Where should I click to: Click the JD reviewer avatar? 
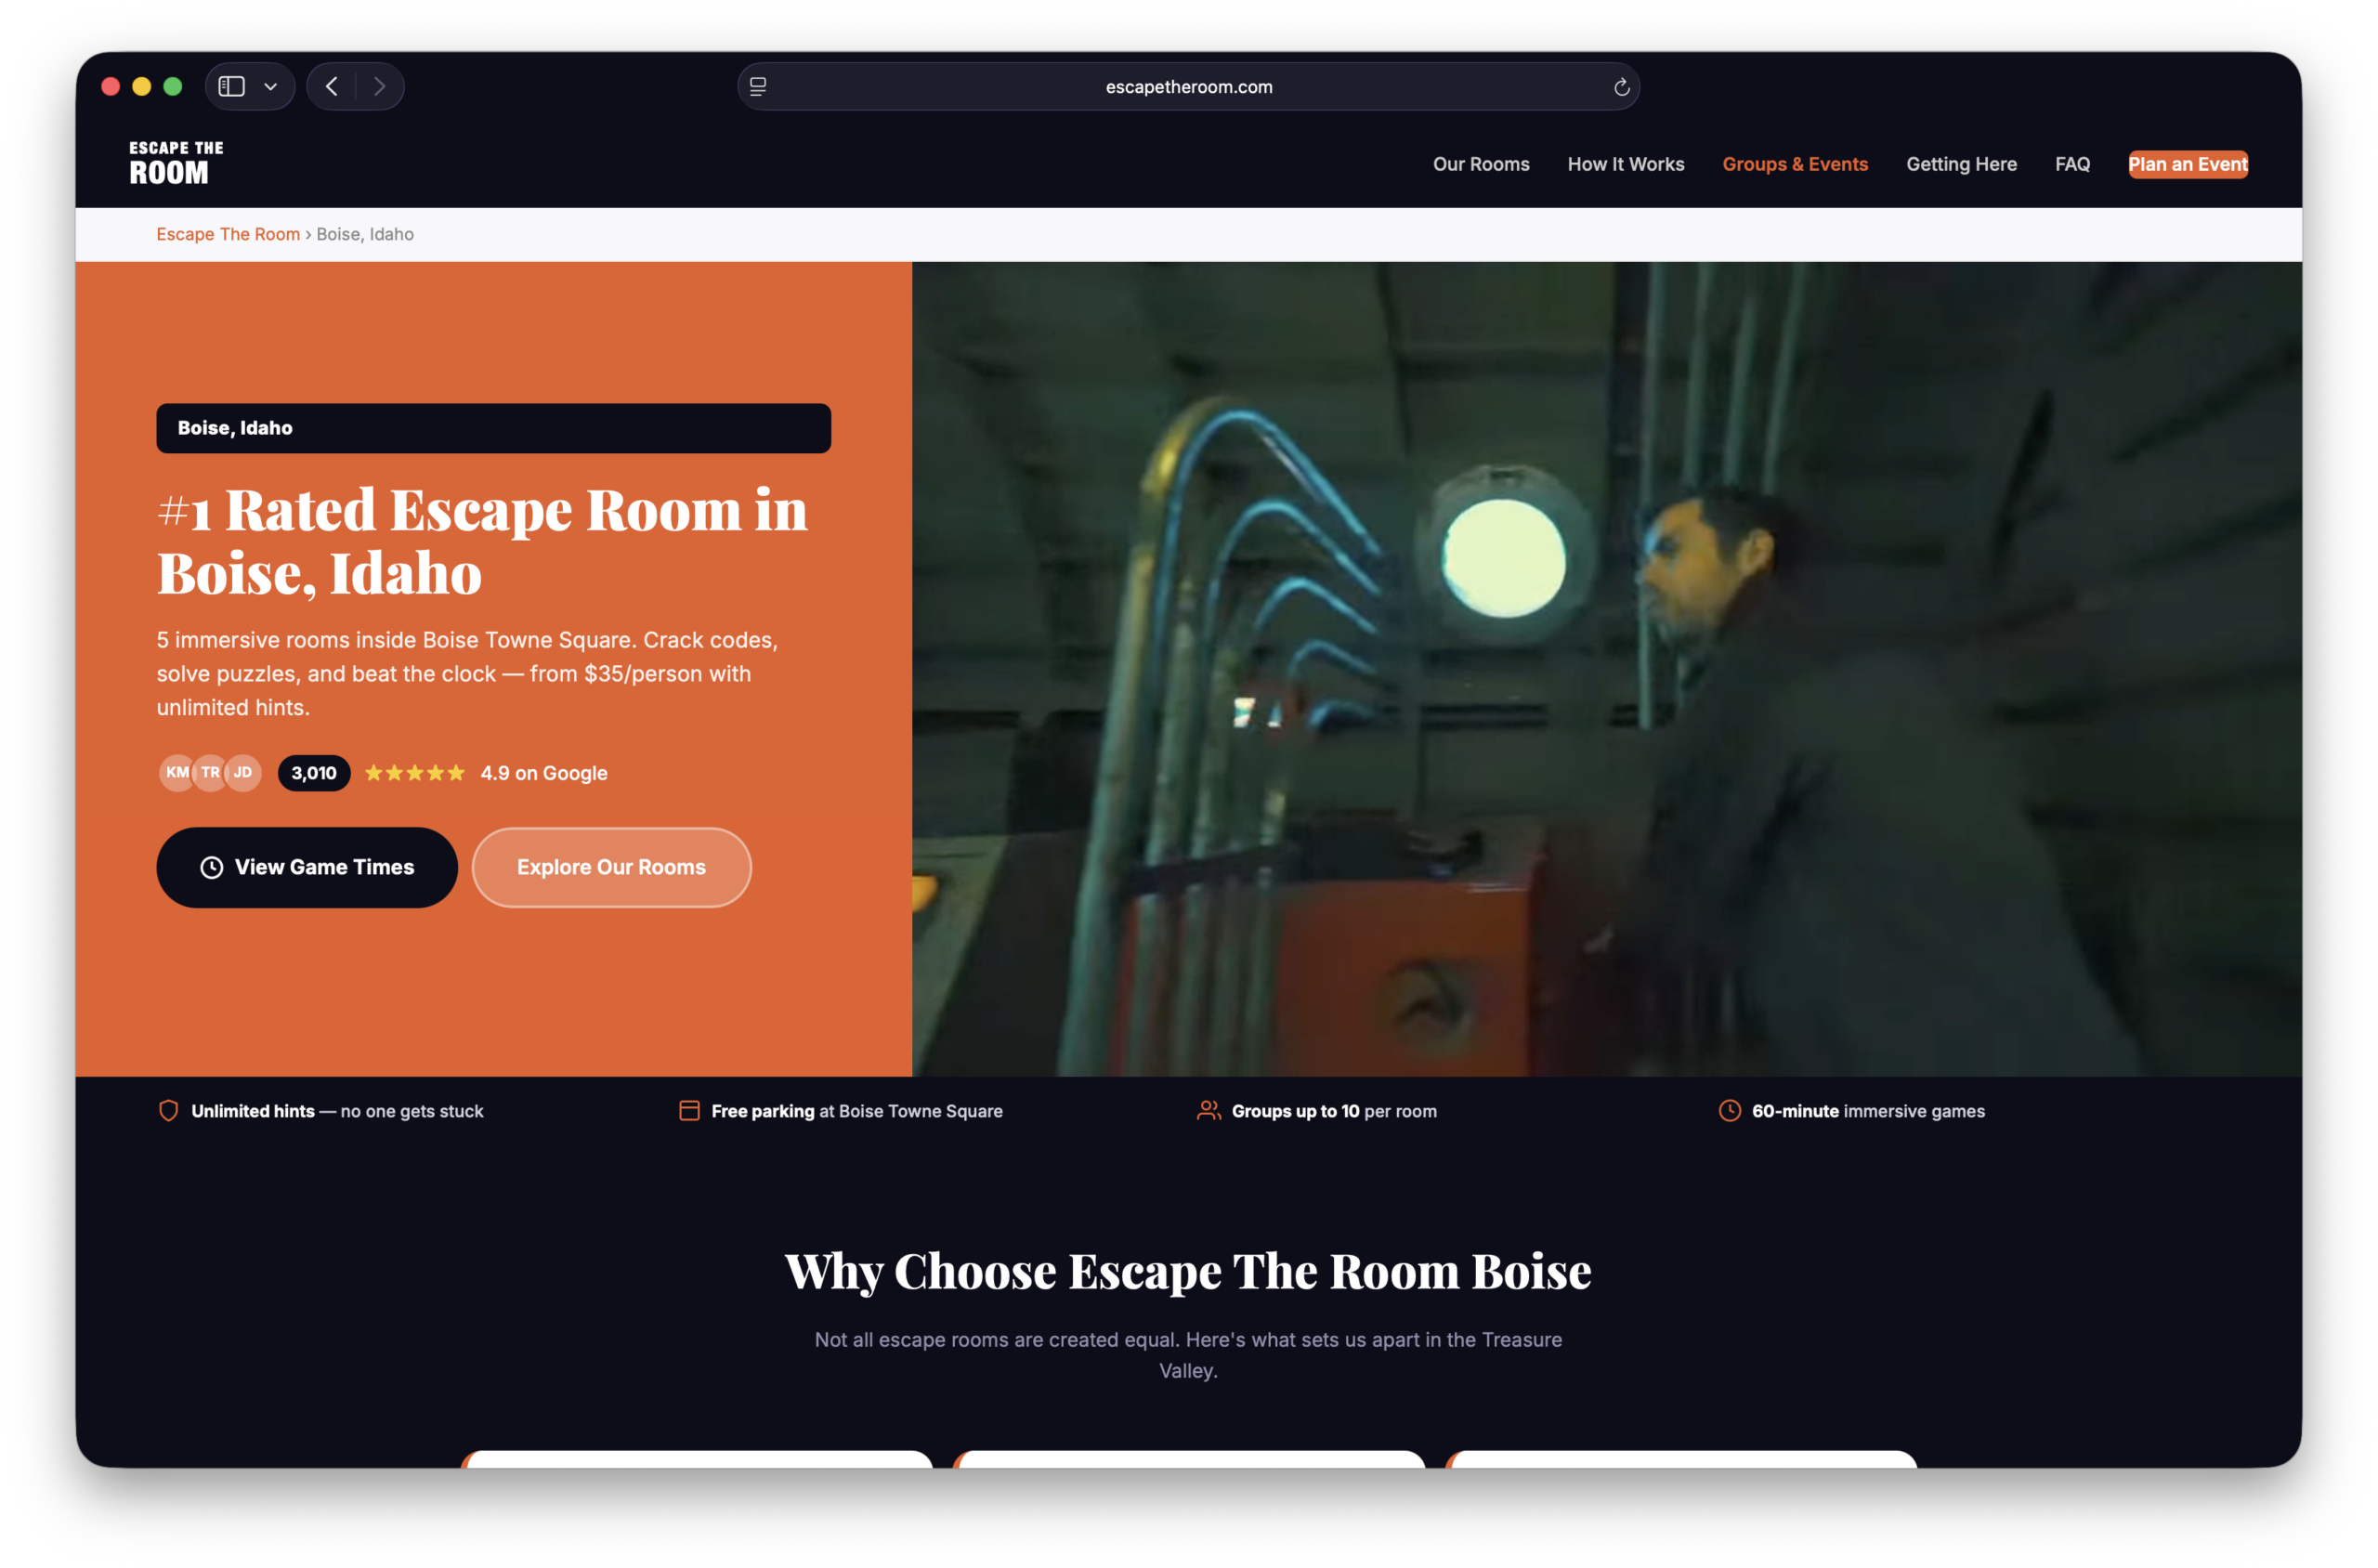coord(243,772)
